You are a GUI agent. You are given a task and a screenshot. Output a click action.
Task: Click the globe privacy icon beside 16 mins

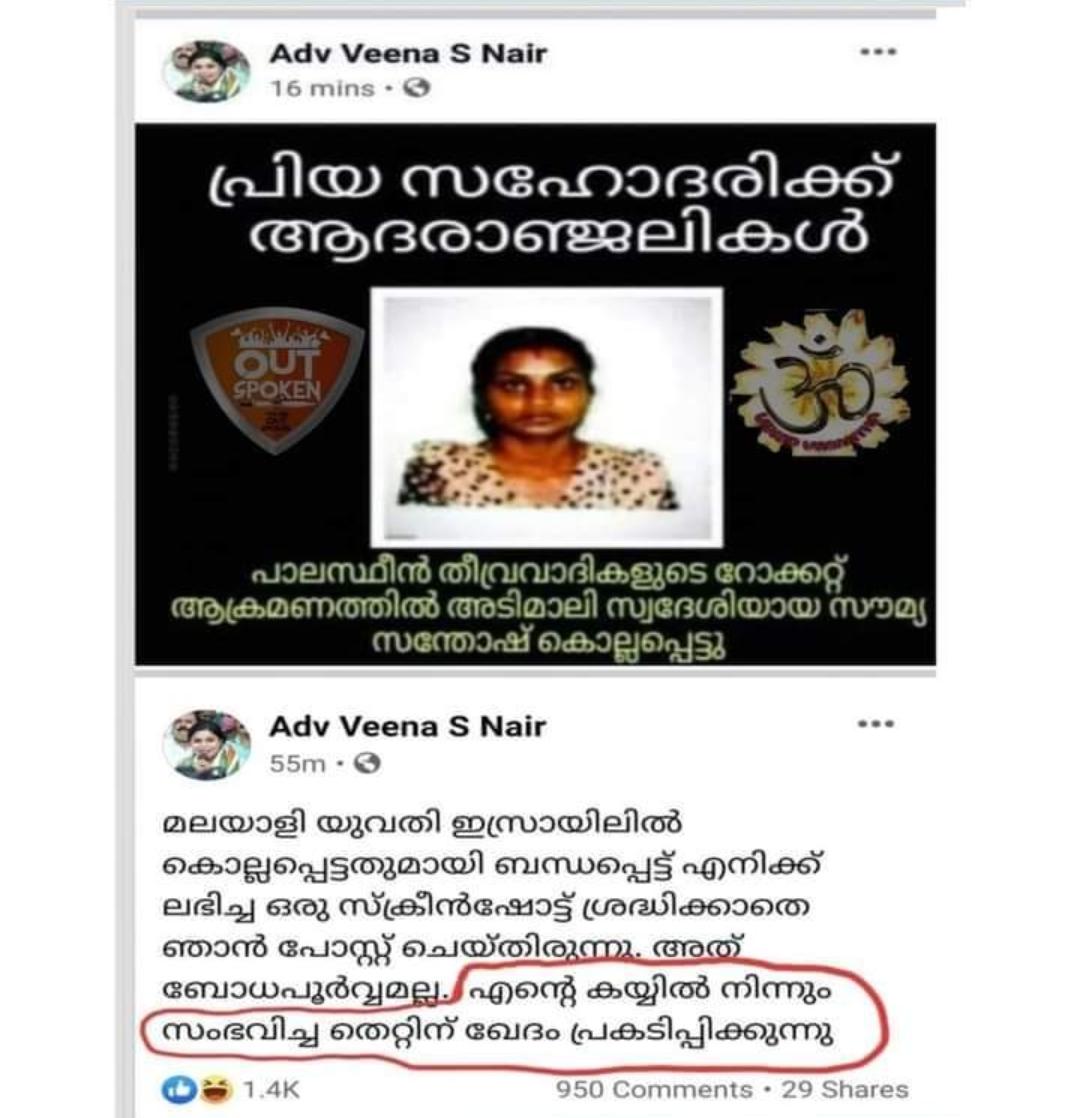417,88
